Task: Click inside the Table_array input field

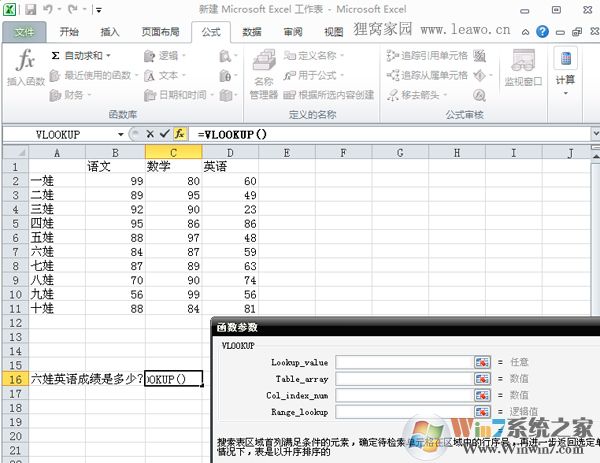Action: click(403, 379)
